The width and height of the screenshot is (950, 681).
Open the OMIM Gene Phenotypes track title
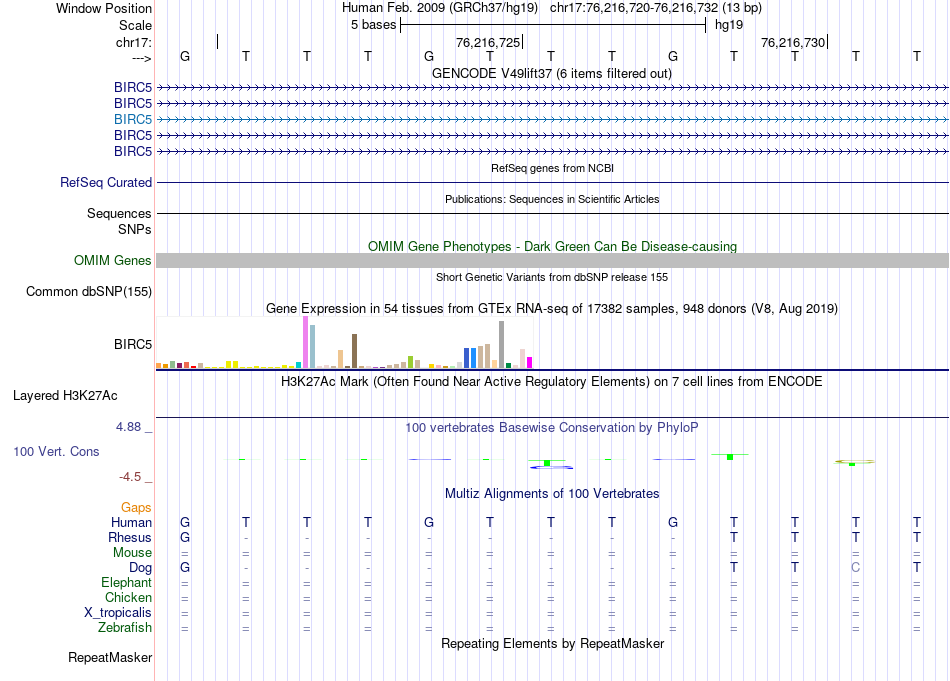point(553,247)
